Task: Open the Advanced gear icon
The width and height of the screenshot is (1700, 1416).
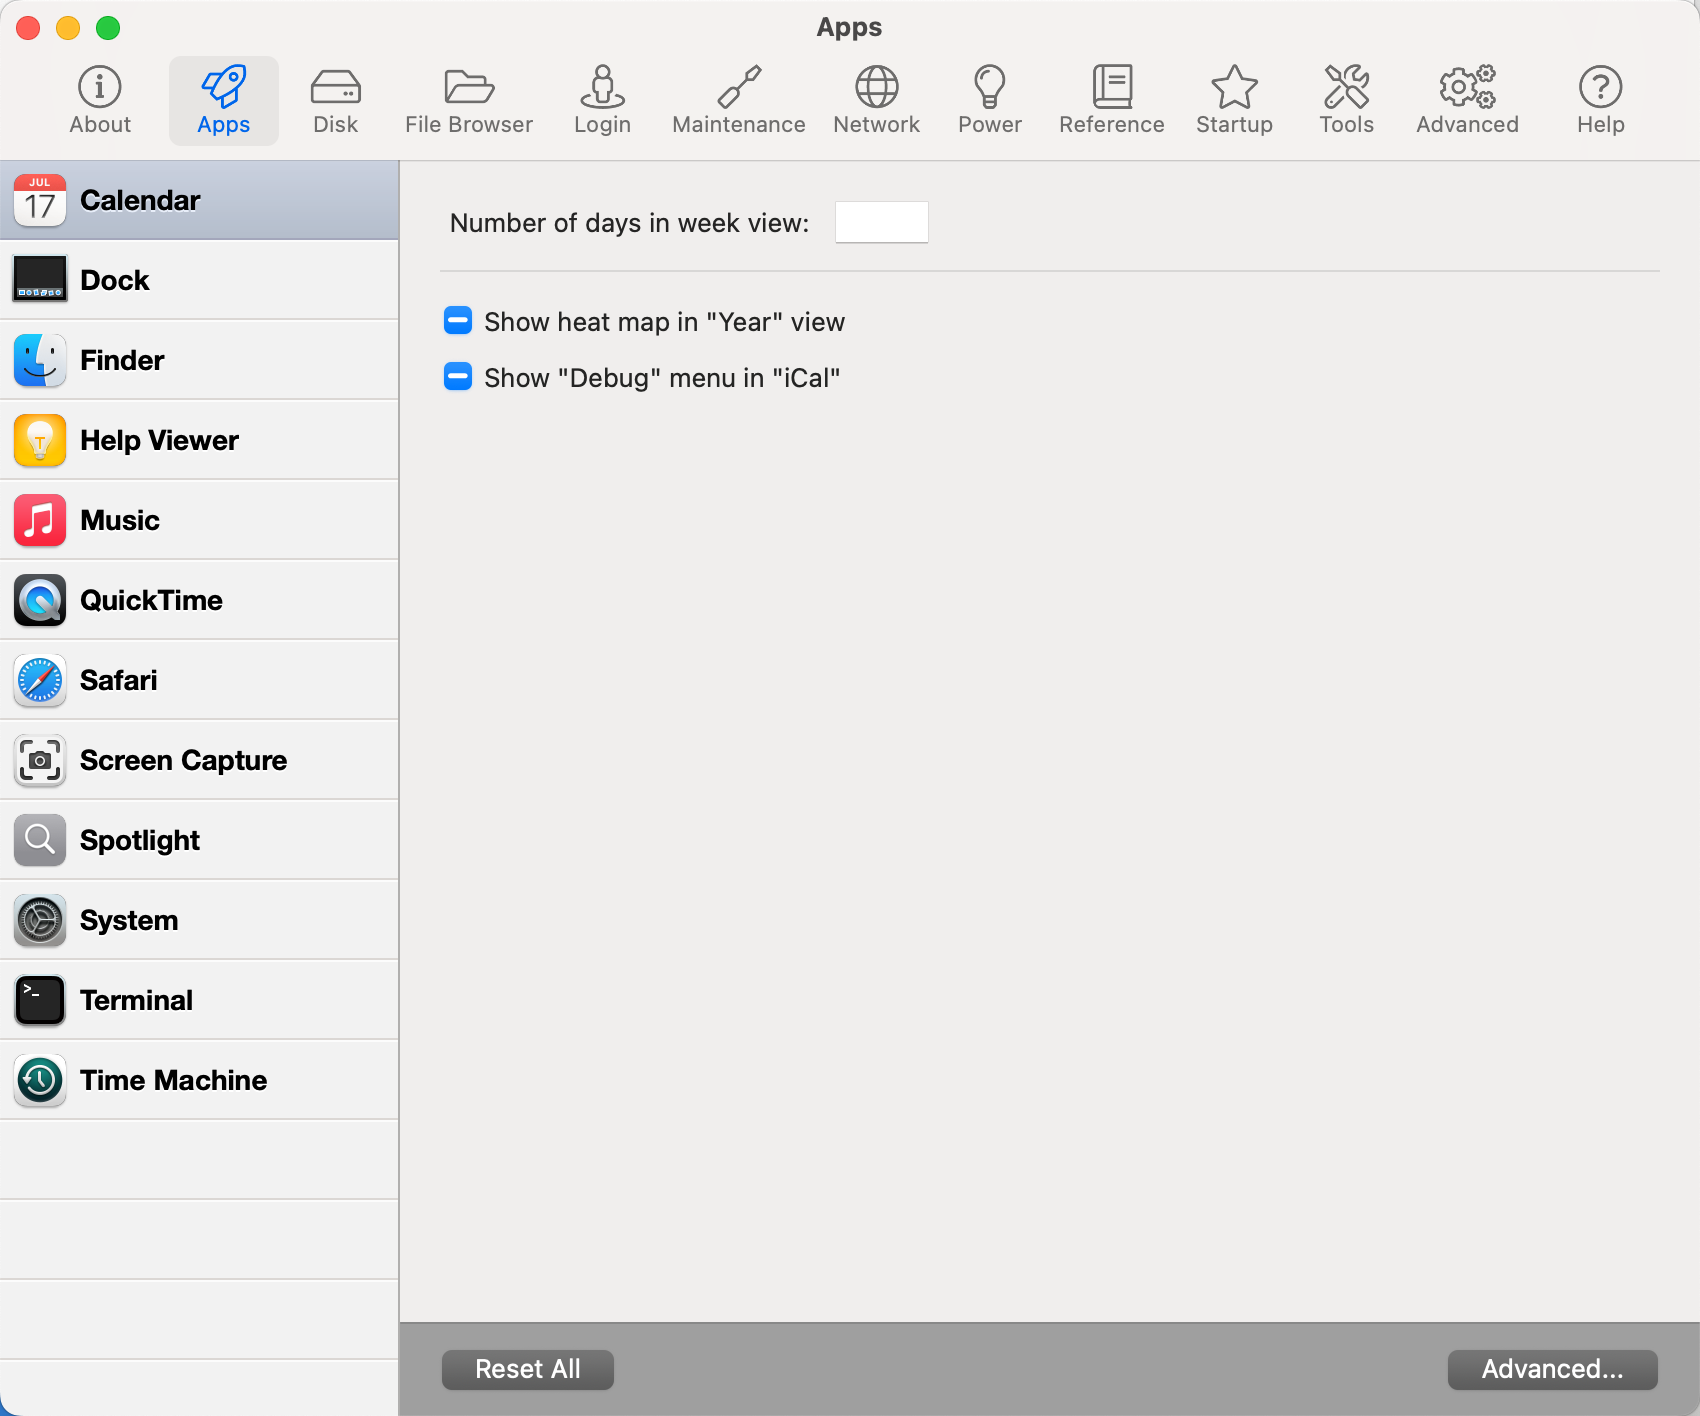Action: (x=1466, y=99)
